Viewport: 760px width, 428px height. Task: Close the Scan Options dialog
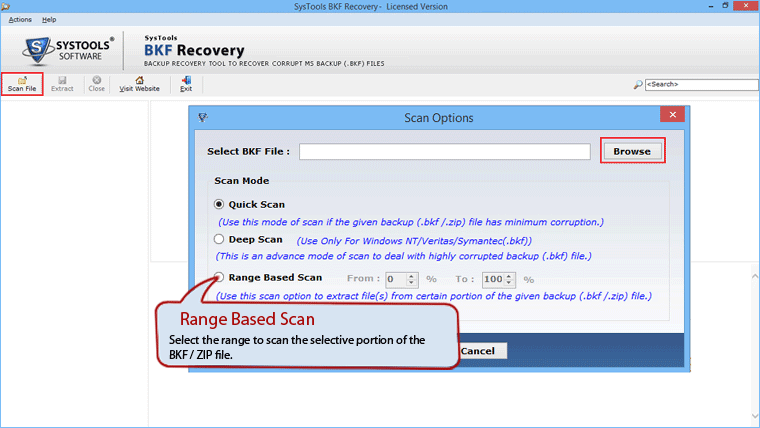coord(672,114)
